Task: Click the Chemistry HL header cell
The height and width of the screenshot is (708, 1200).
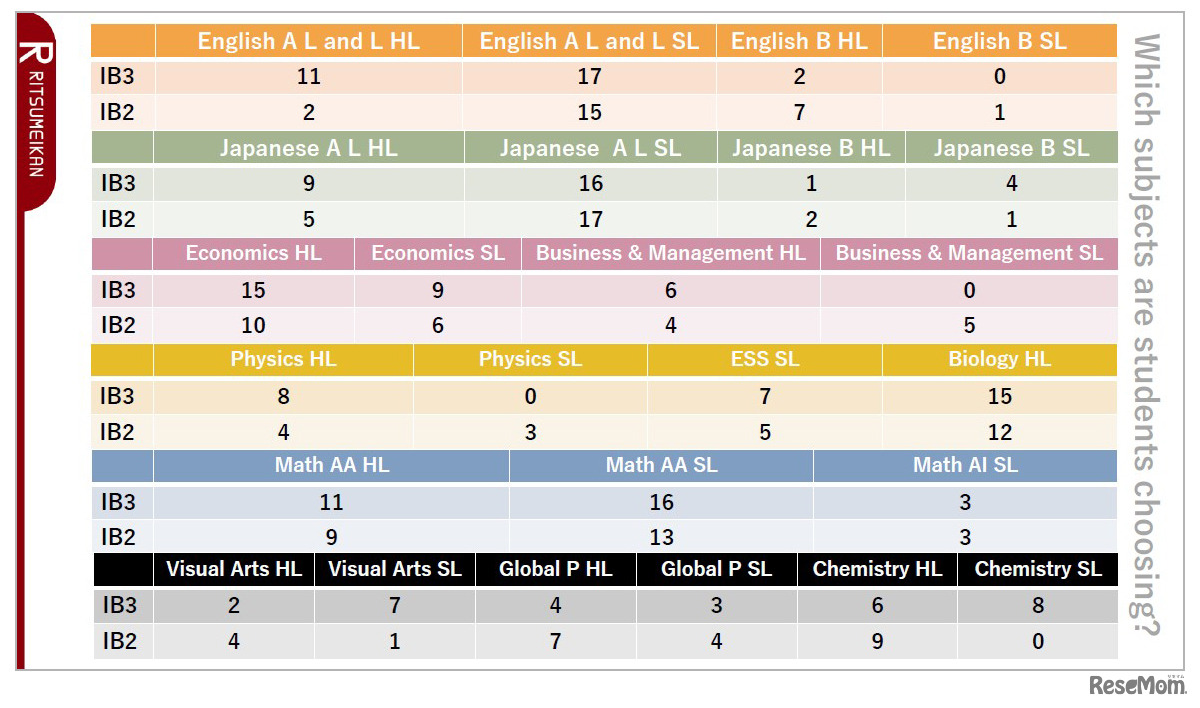Action: pos(877,569)
